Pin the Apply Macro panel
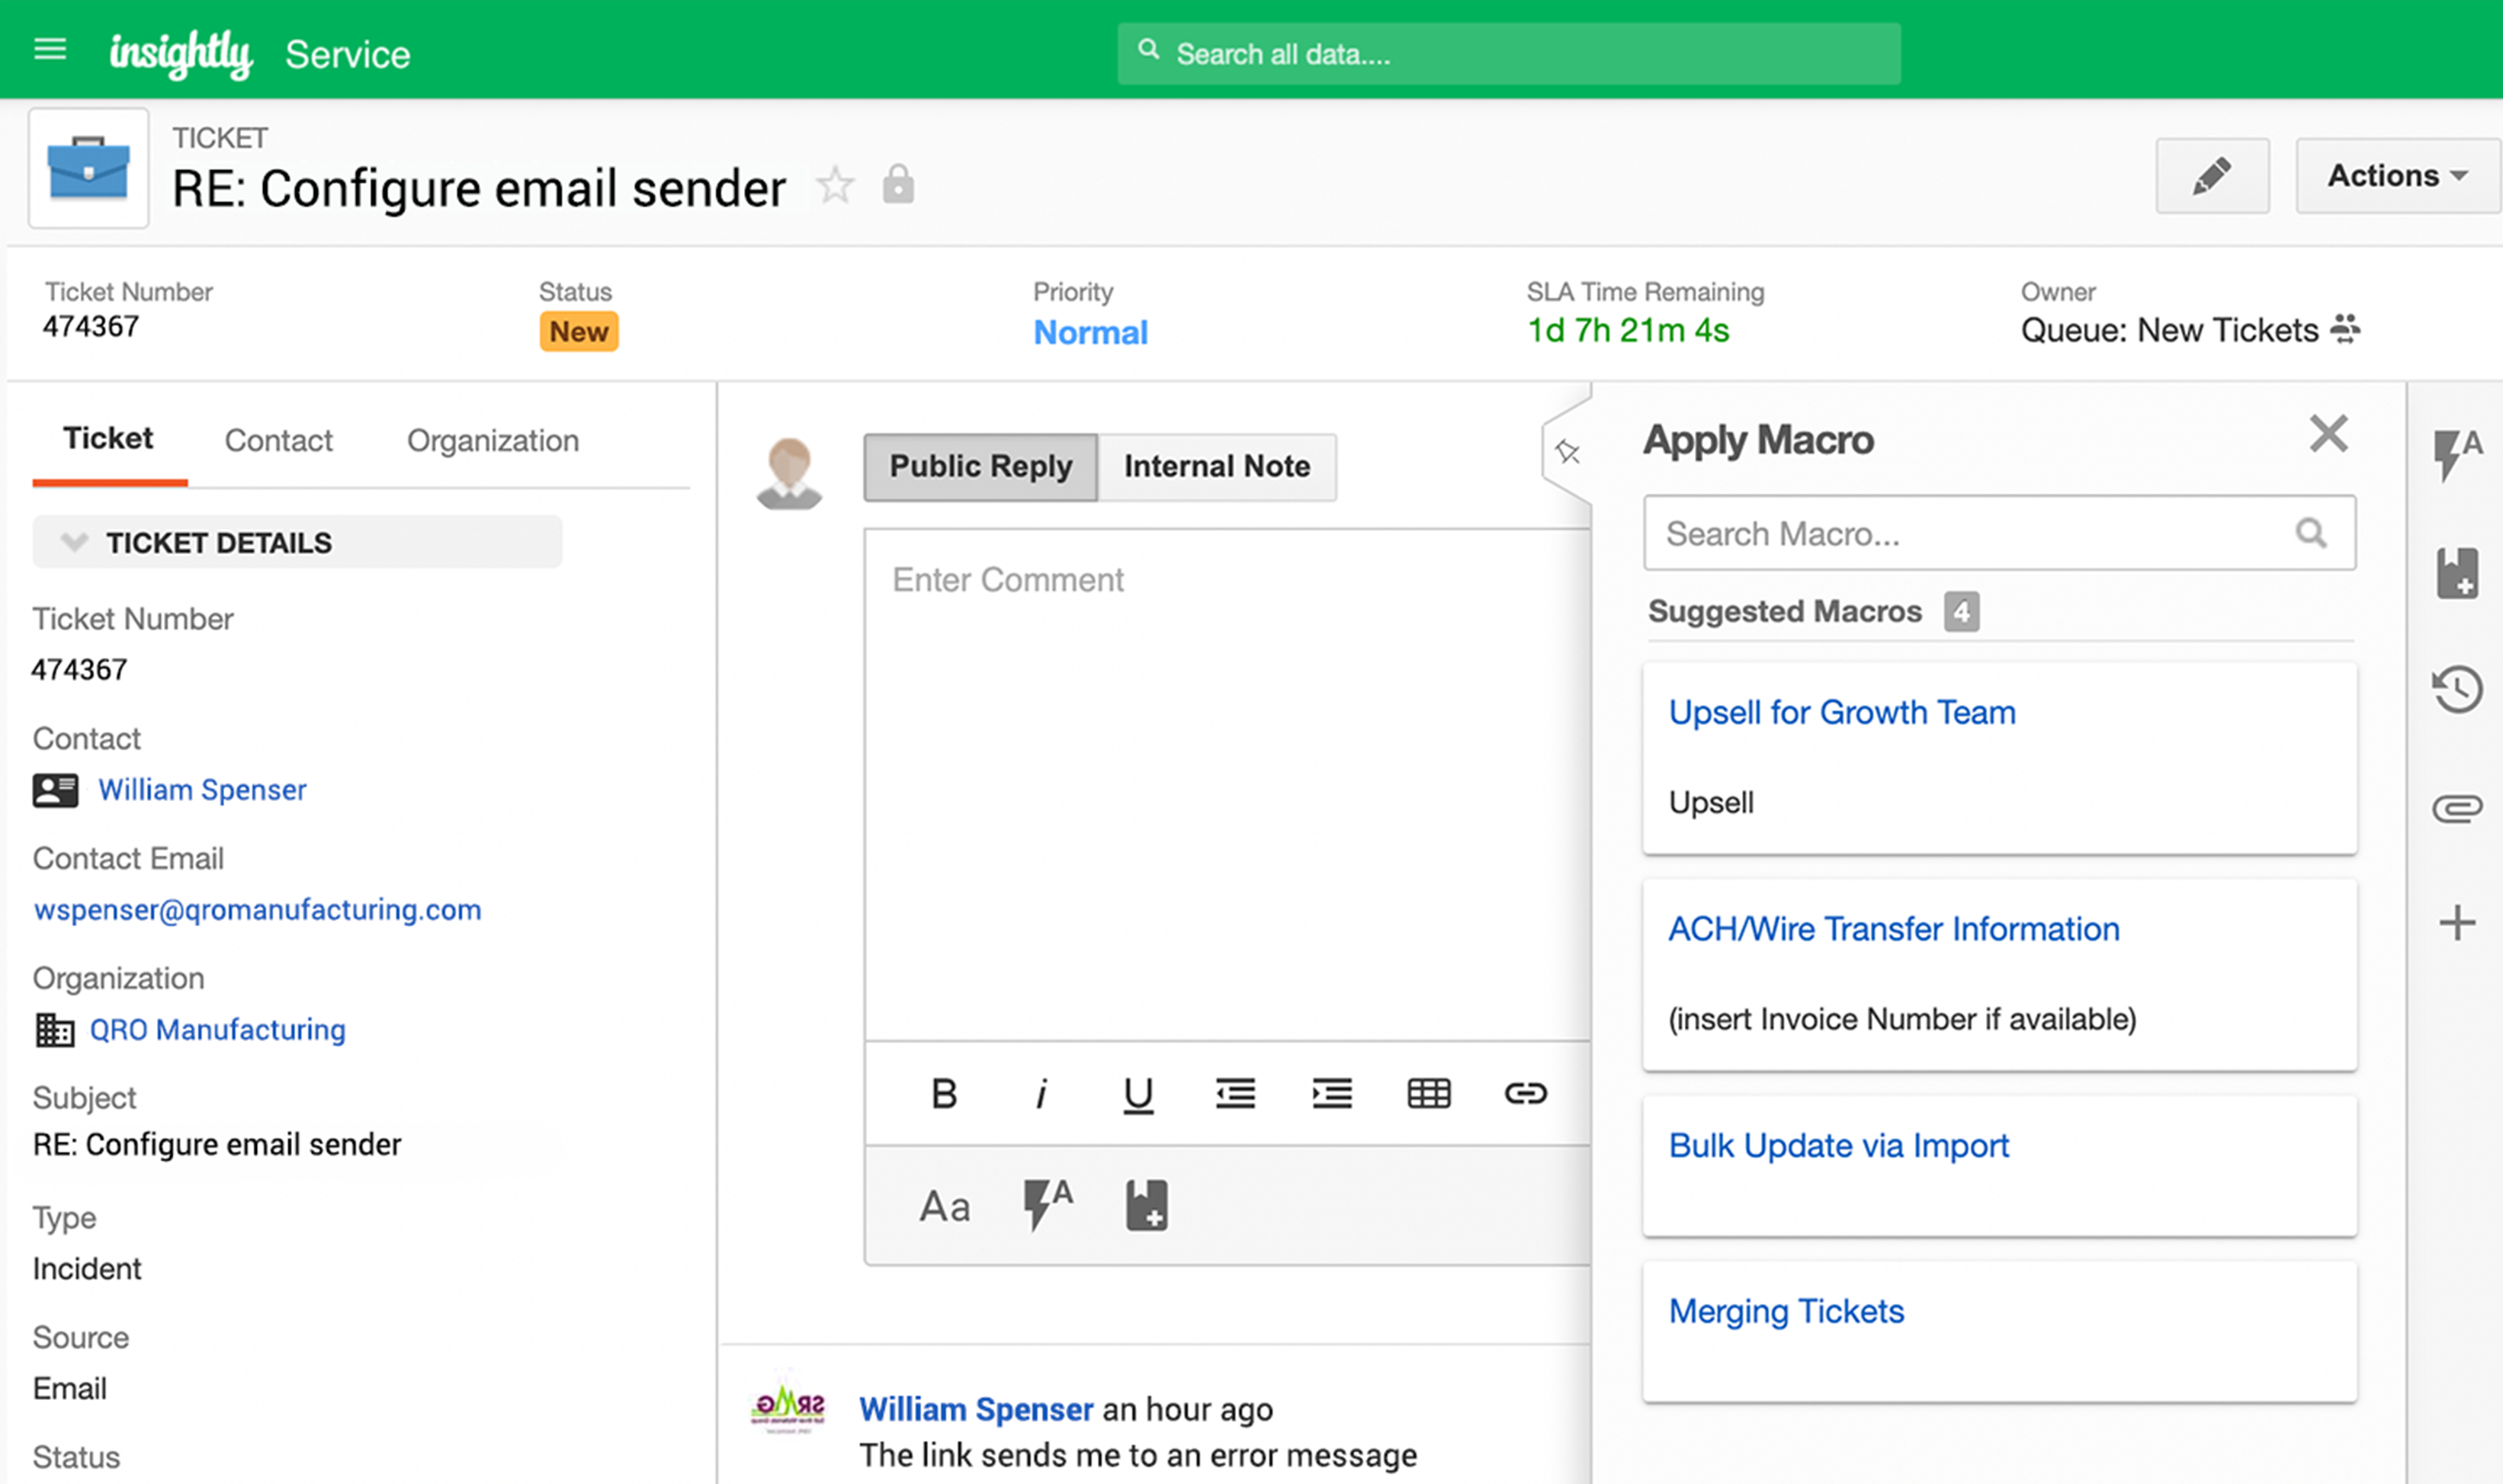The image size is (2503, 1484). [x=1567, y=453]
